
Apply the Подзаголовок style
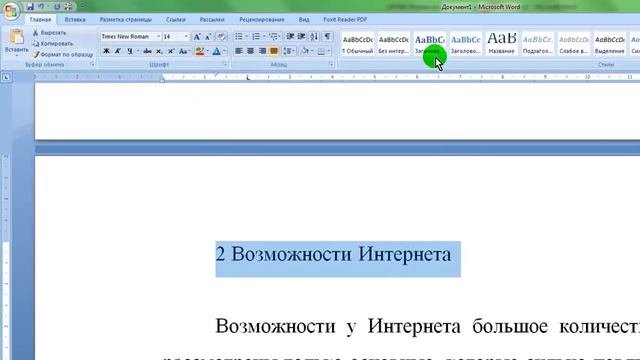click(538, 44)
